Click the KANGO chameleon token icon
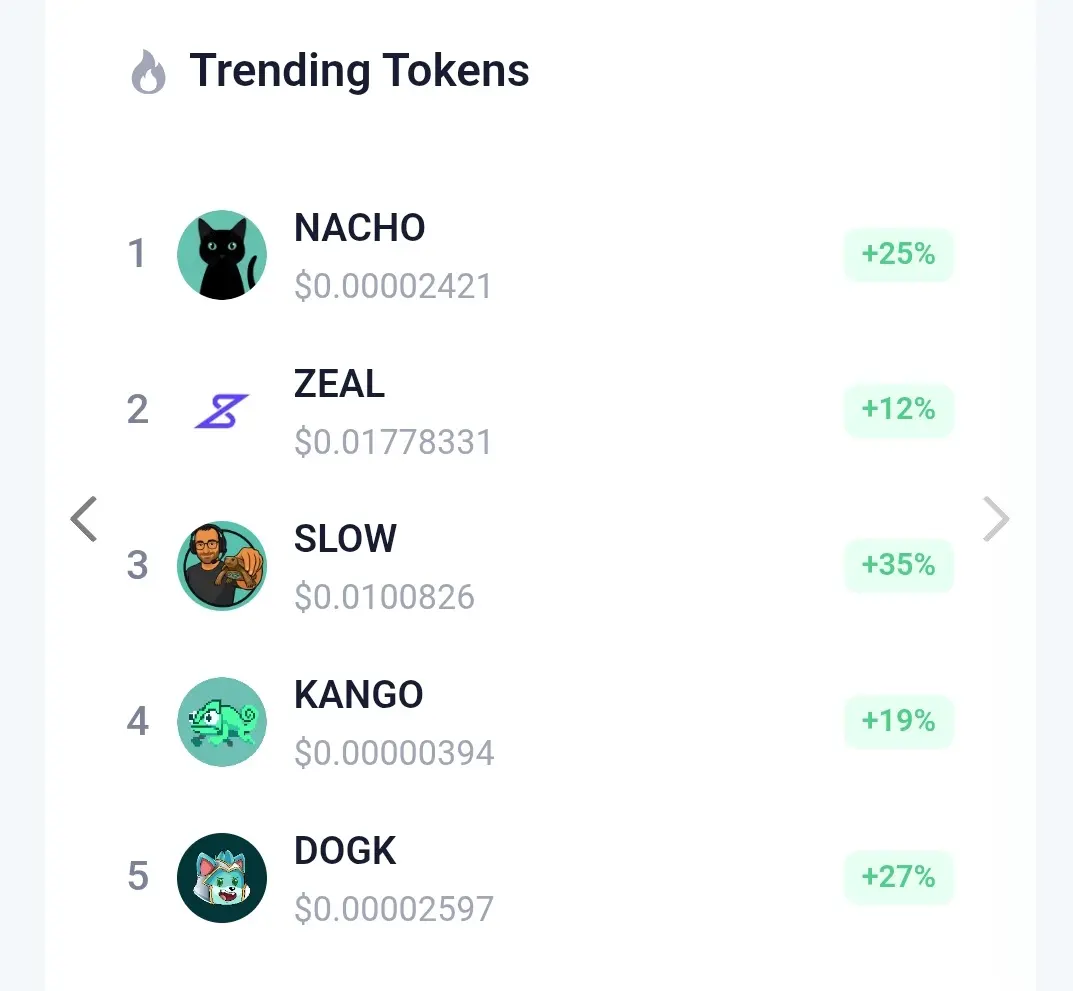This screenshot has height=991, width=1073. [221, 722]
